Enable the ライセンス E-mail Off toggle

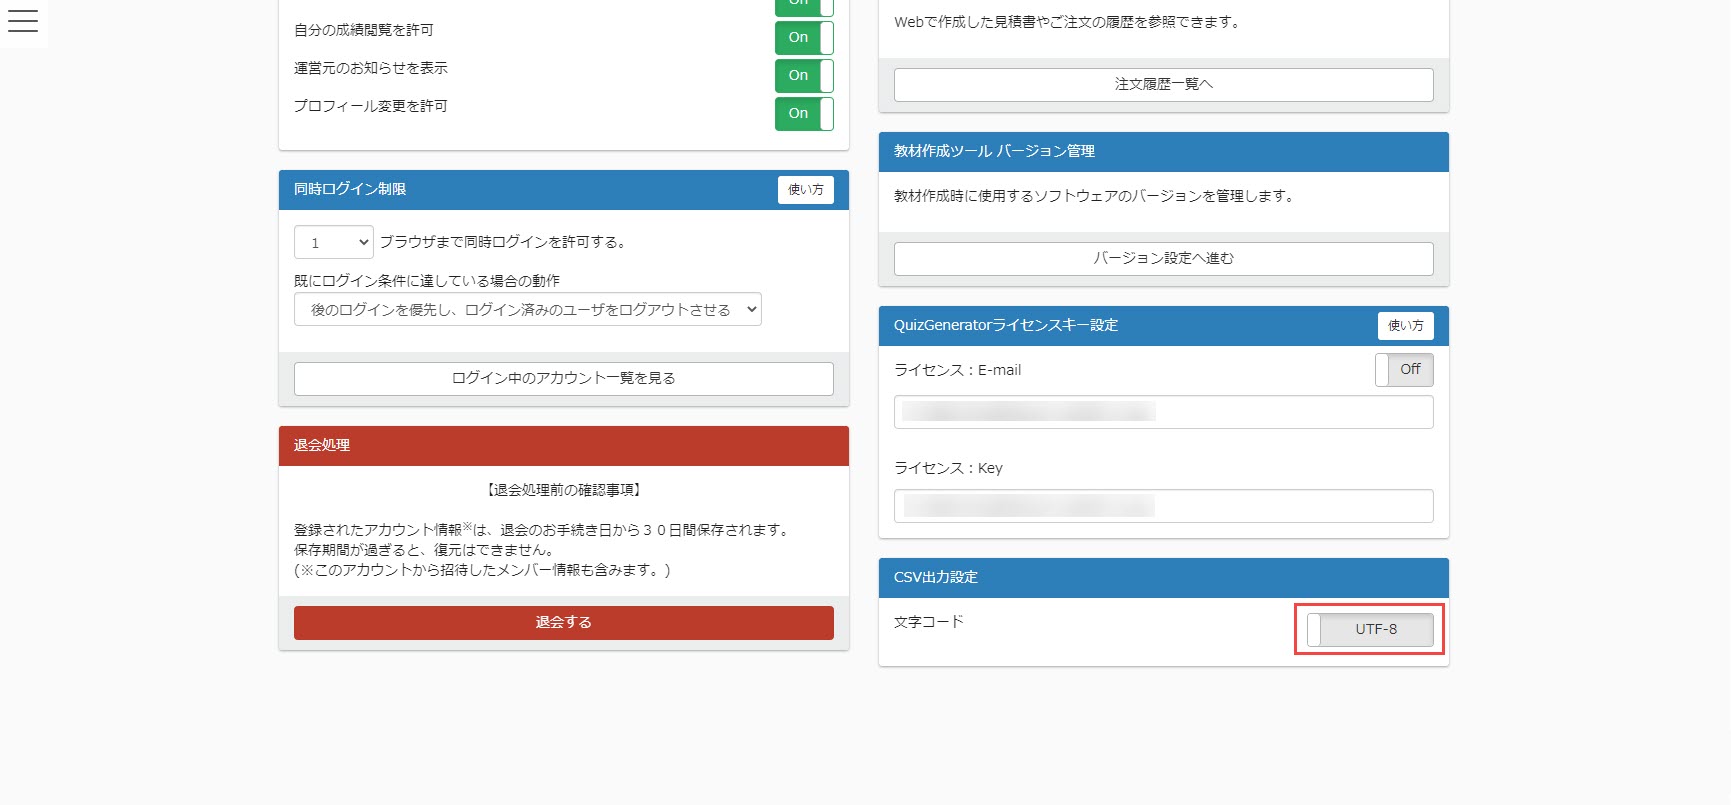[1403, 370]
